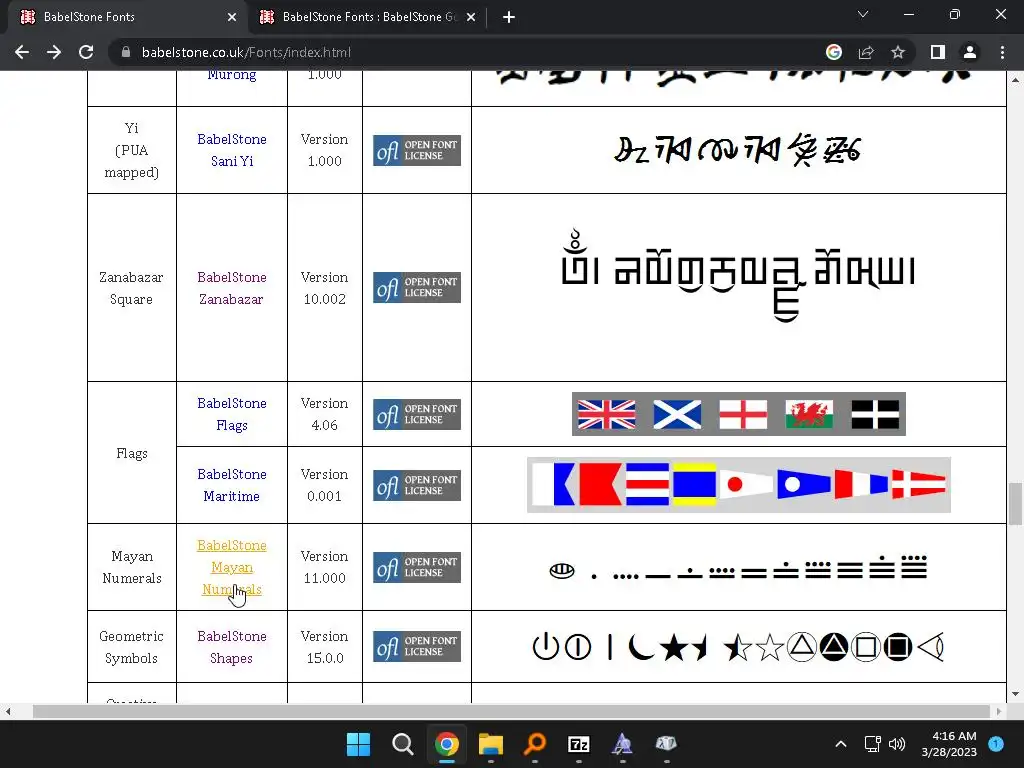Open the notification center badge
Screen dimensions: 1024x768
coord(996,744)
